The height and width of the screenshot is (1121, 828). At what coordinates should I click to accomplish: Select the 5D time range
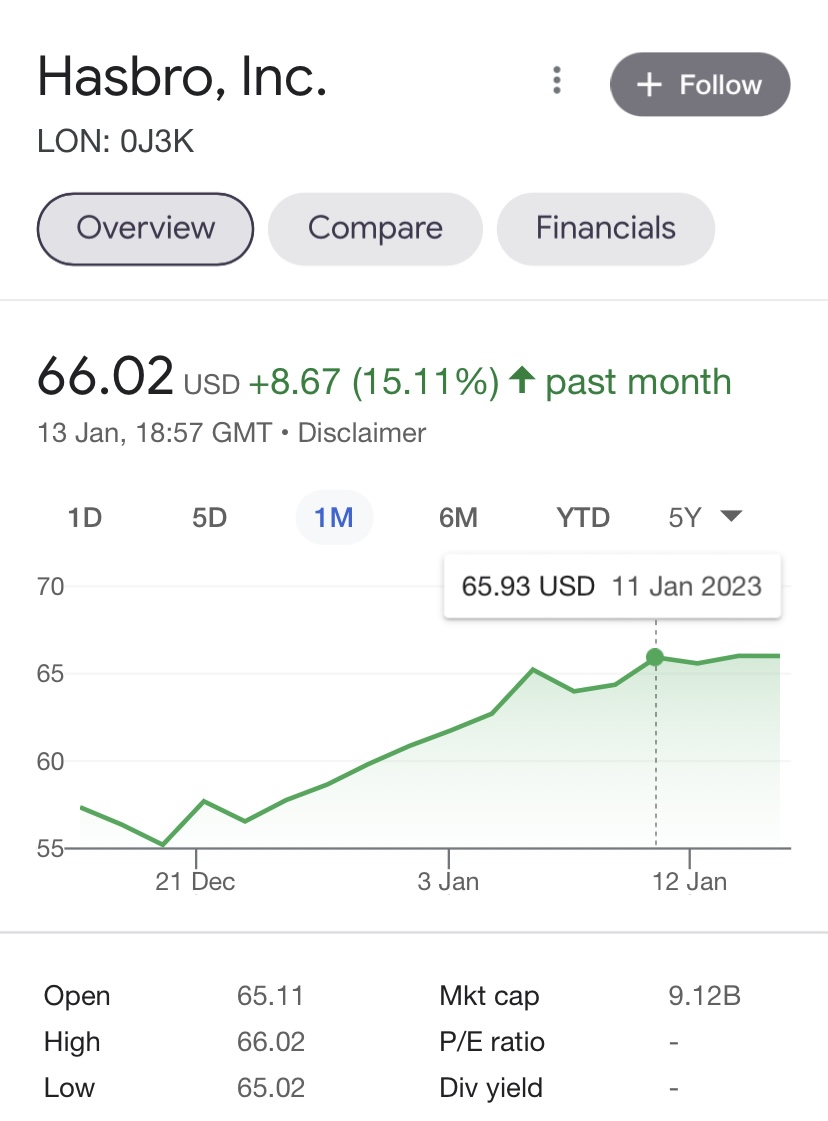click(x=210, y=518)
